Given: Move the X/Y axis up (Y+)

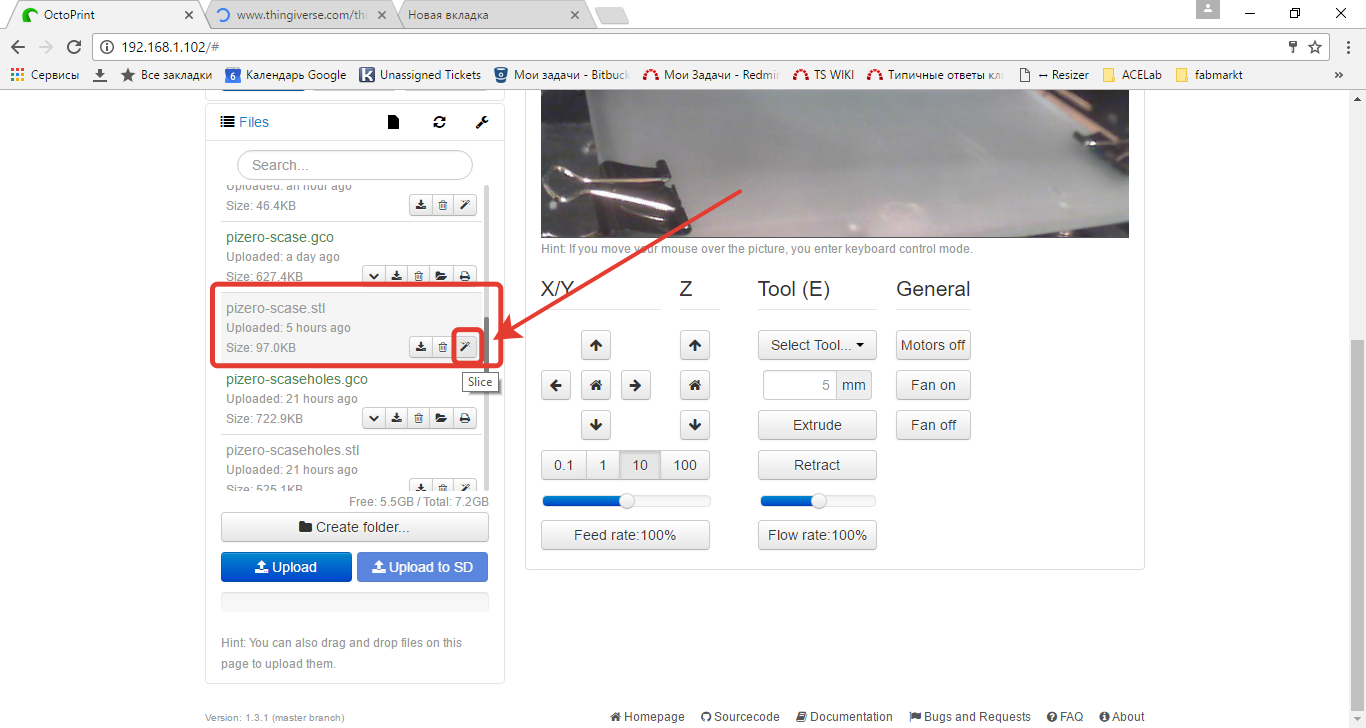Looking at the screenshot, I should (x=596, y=345).
